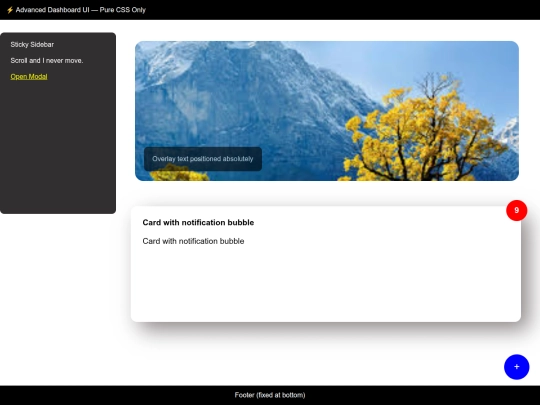This screenshot has width=540, height=405.
Task: Click 'Footer (fixed at bottom)' text
Action: pos(270,395)
